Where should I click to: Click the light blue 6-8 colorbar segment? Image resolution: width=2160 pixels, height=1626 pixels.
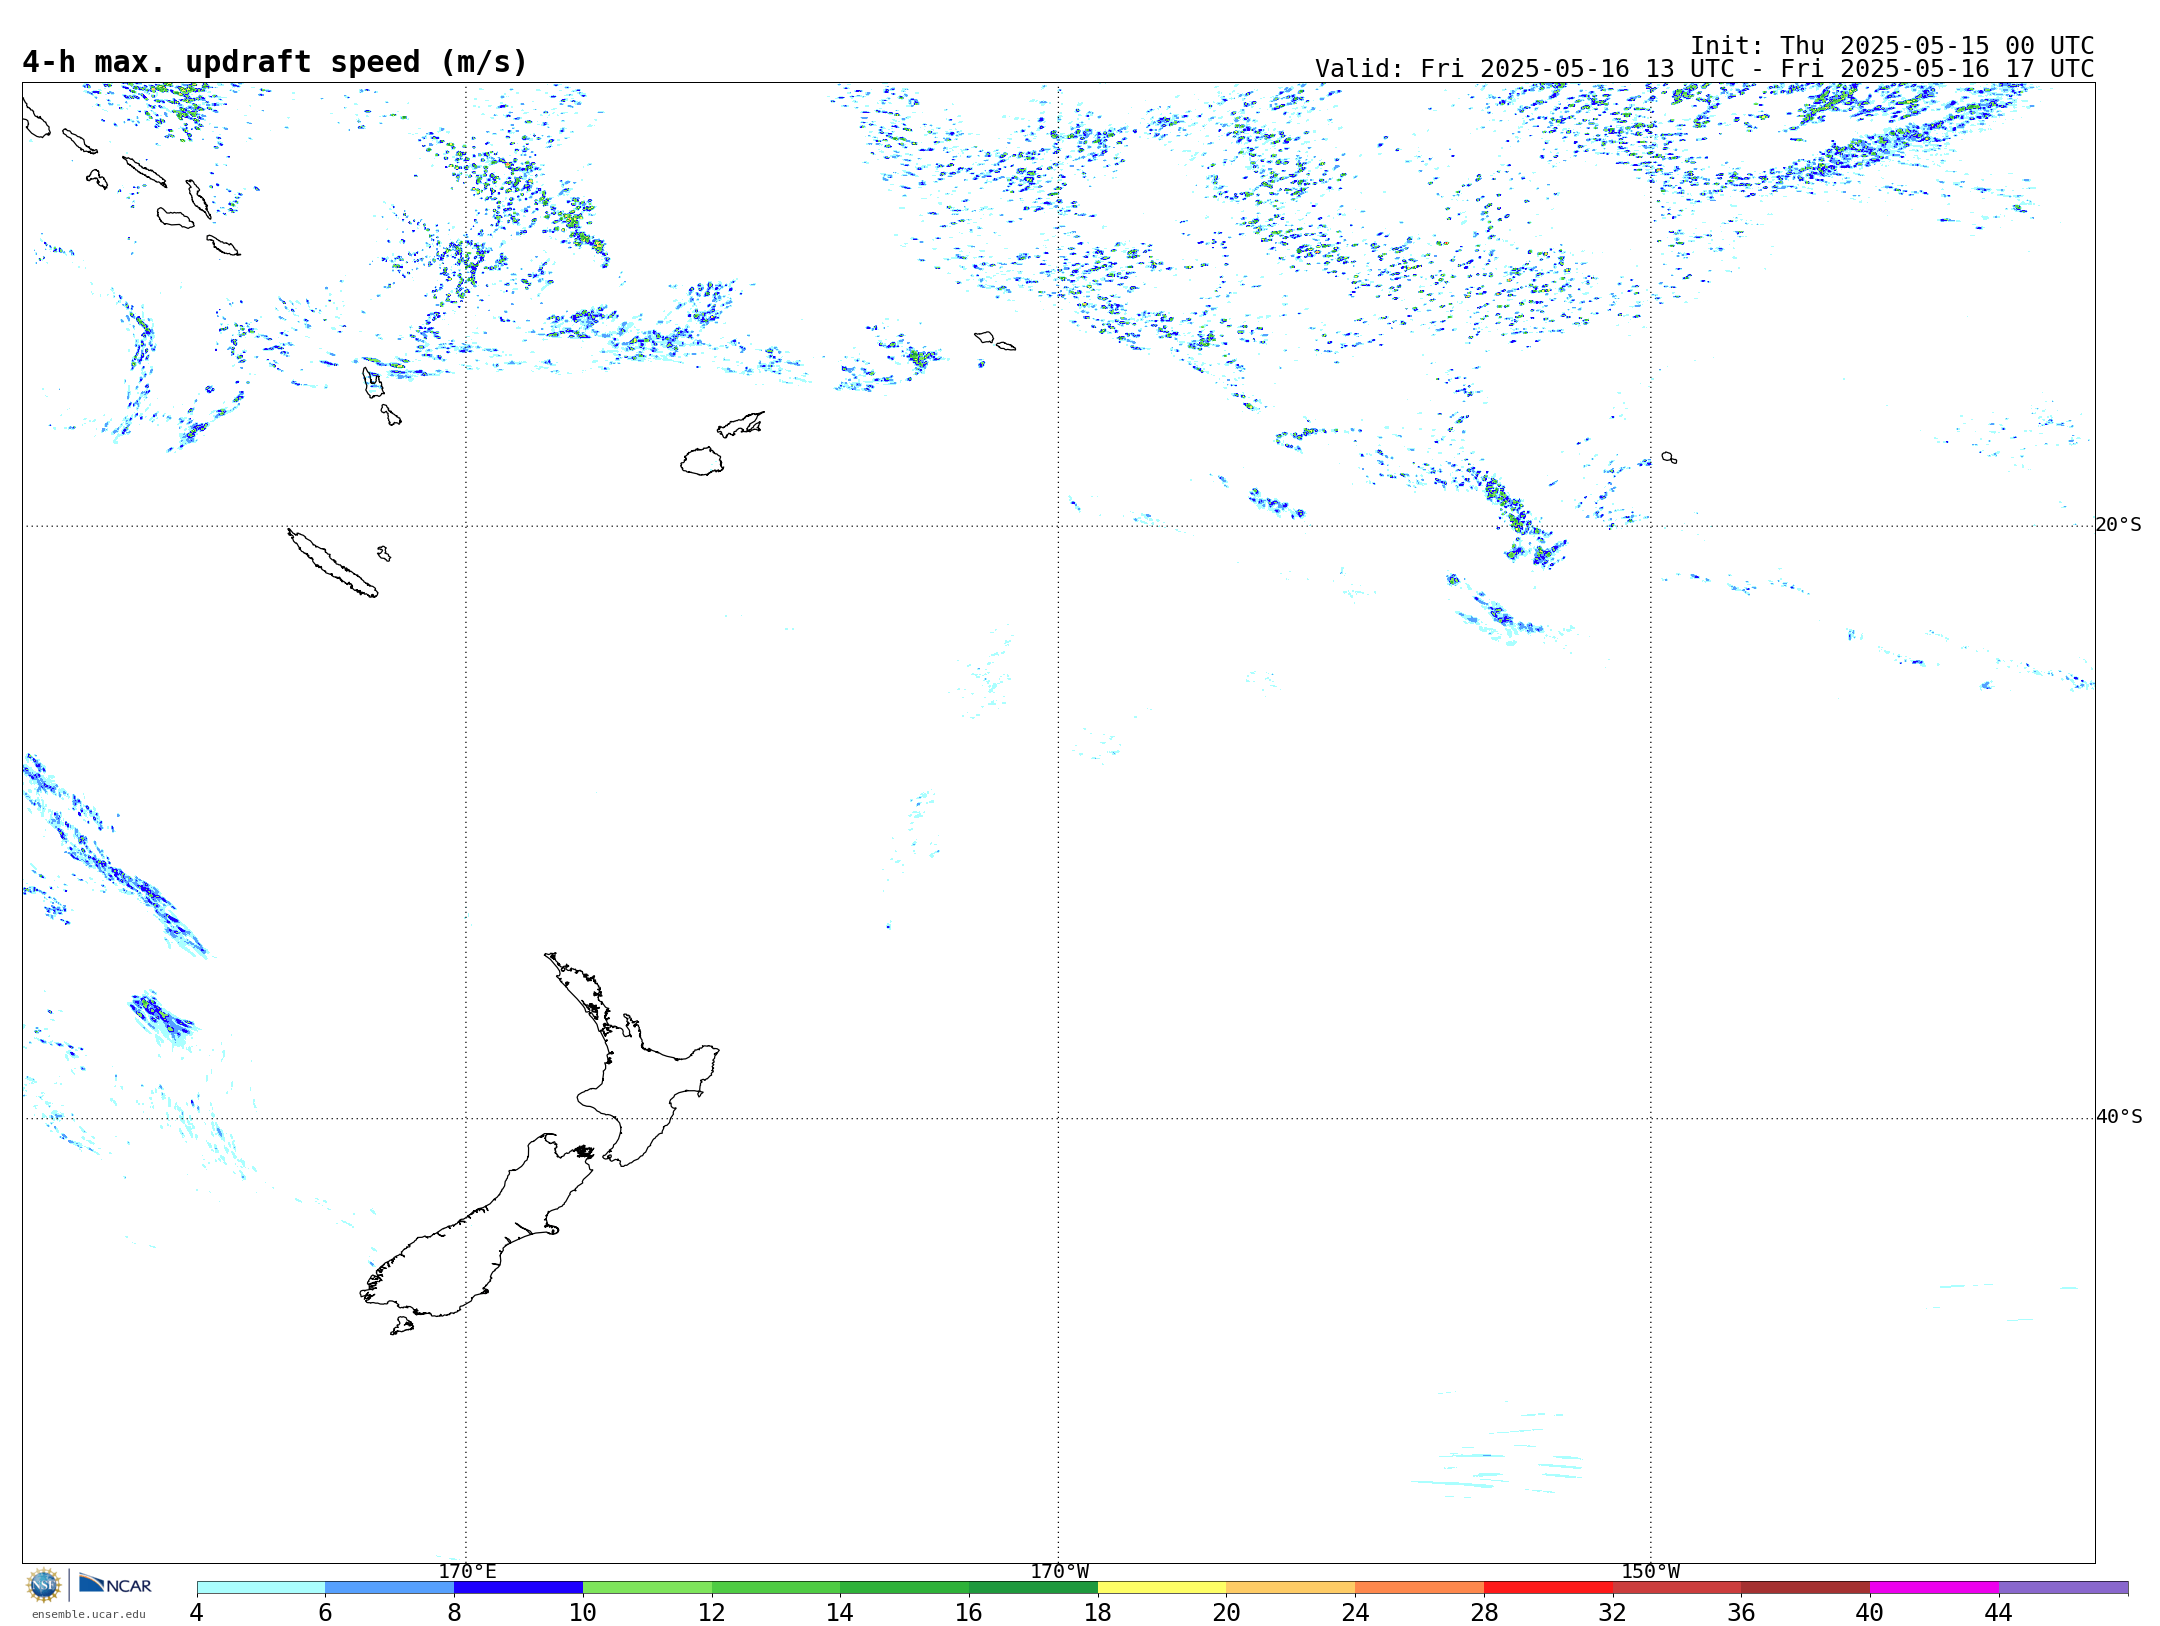[390, 1588]
